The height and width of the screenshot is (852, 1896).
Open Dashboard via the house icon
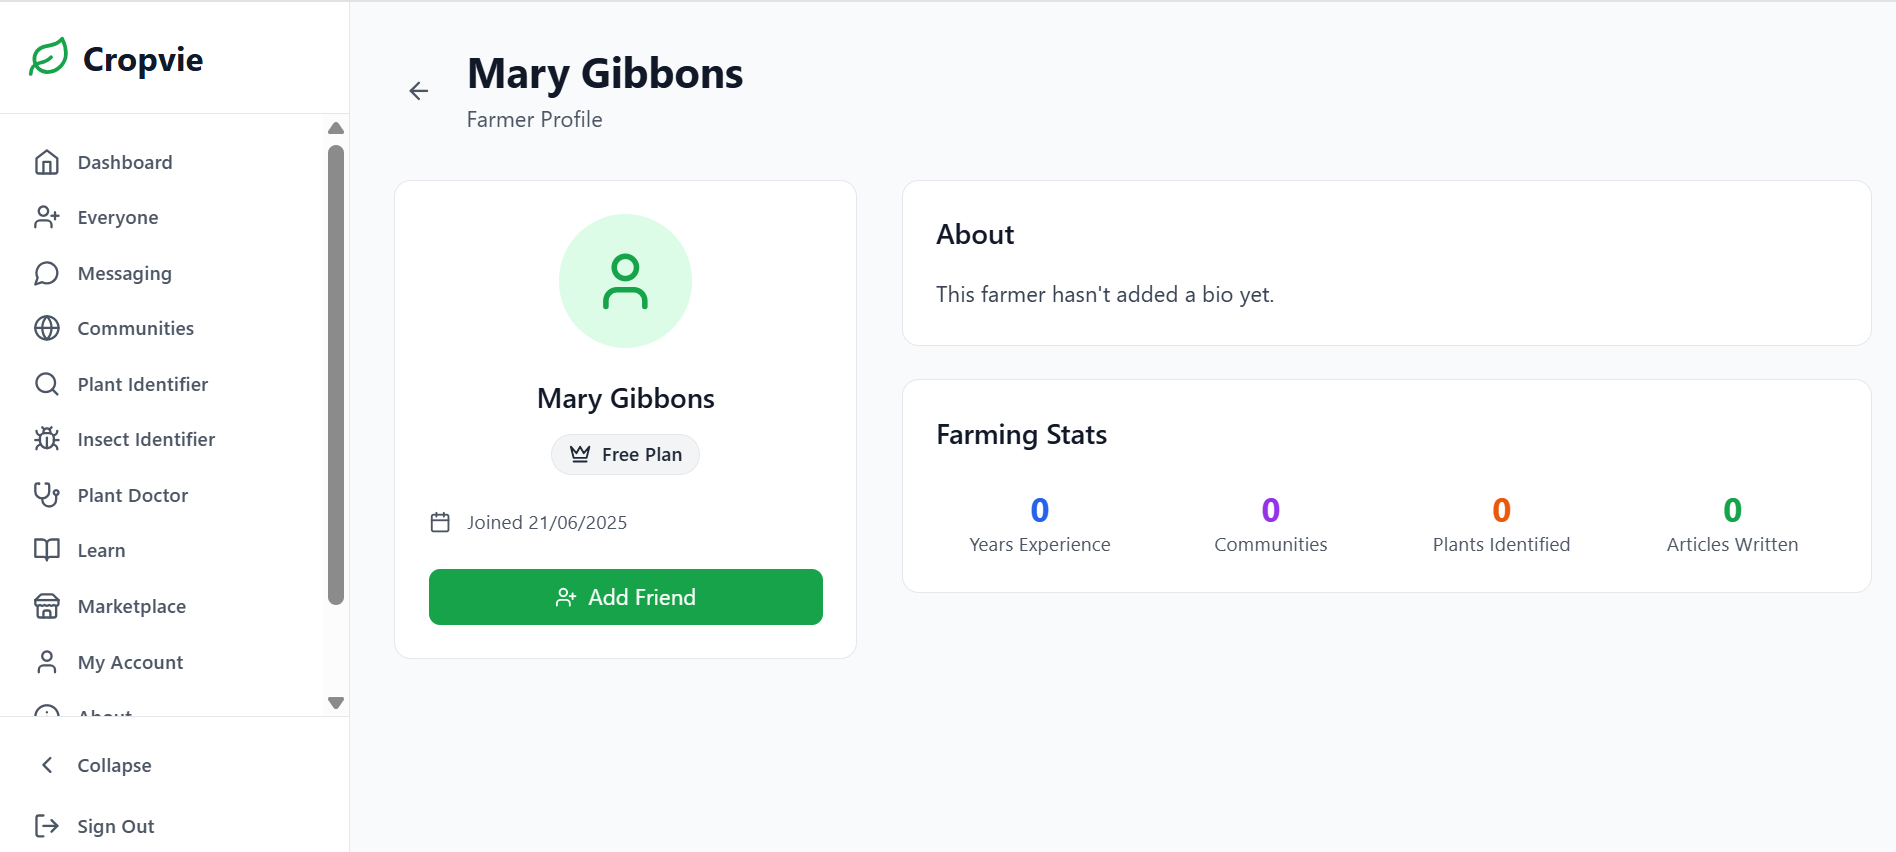(47, 163)
